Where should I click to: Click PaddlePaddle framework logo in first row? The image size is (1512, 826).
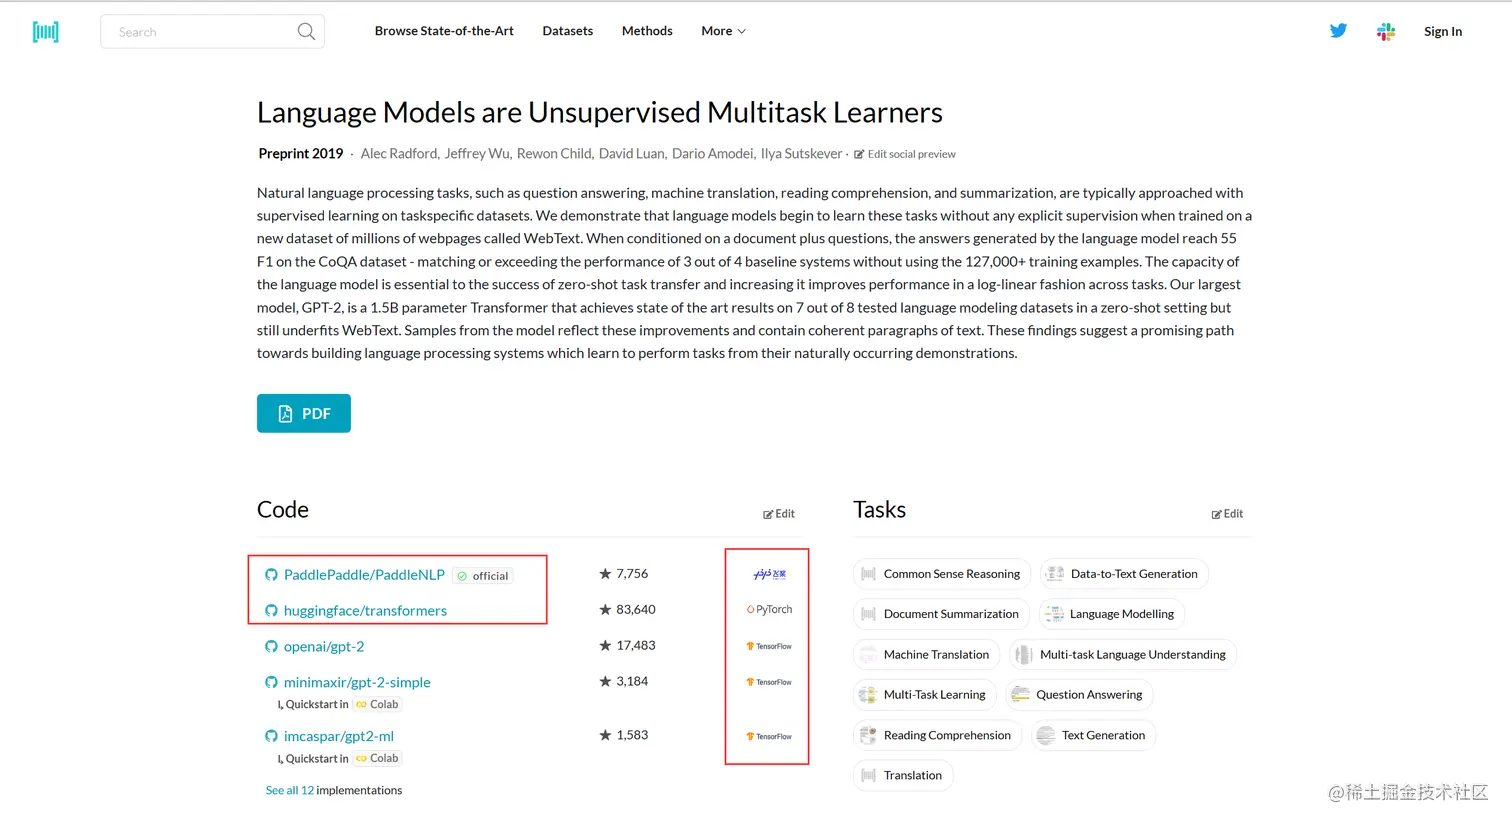[770, 574]
